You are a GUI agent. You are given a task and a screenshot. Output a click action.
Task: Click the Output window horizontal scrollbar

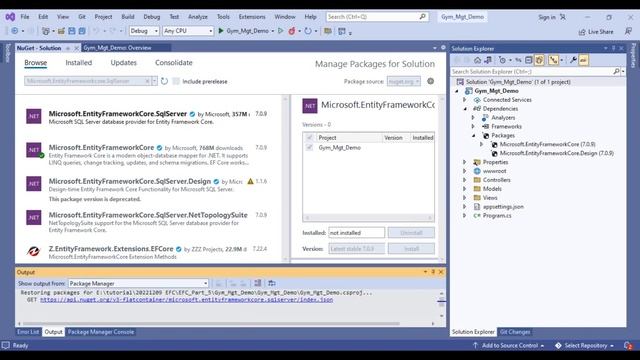[x=226, y=324]
